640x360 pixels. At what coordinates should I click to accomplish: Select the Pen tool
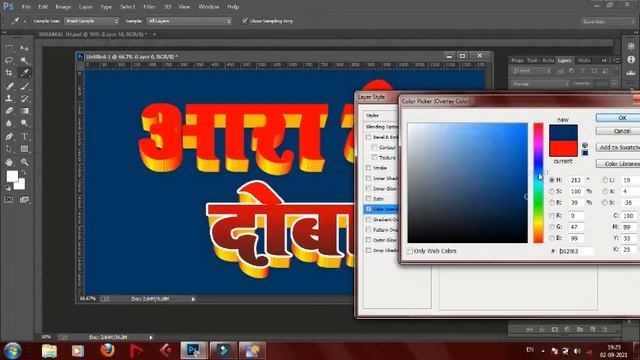[x=9, y=136]
